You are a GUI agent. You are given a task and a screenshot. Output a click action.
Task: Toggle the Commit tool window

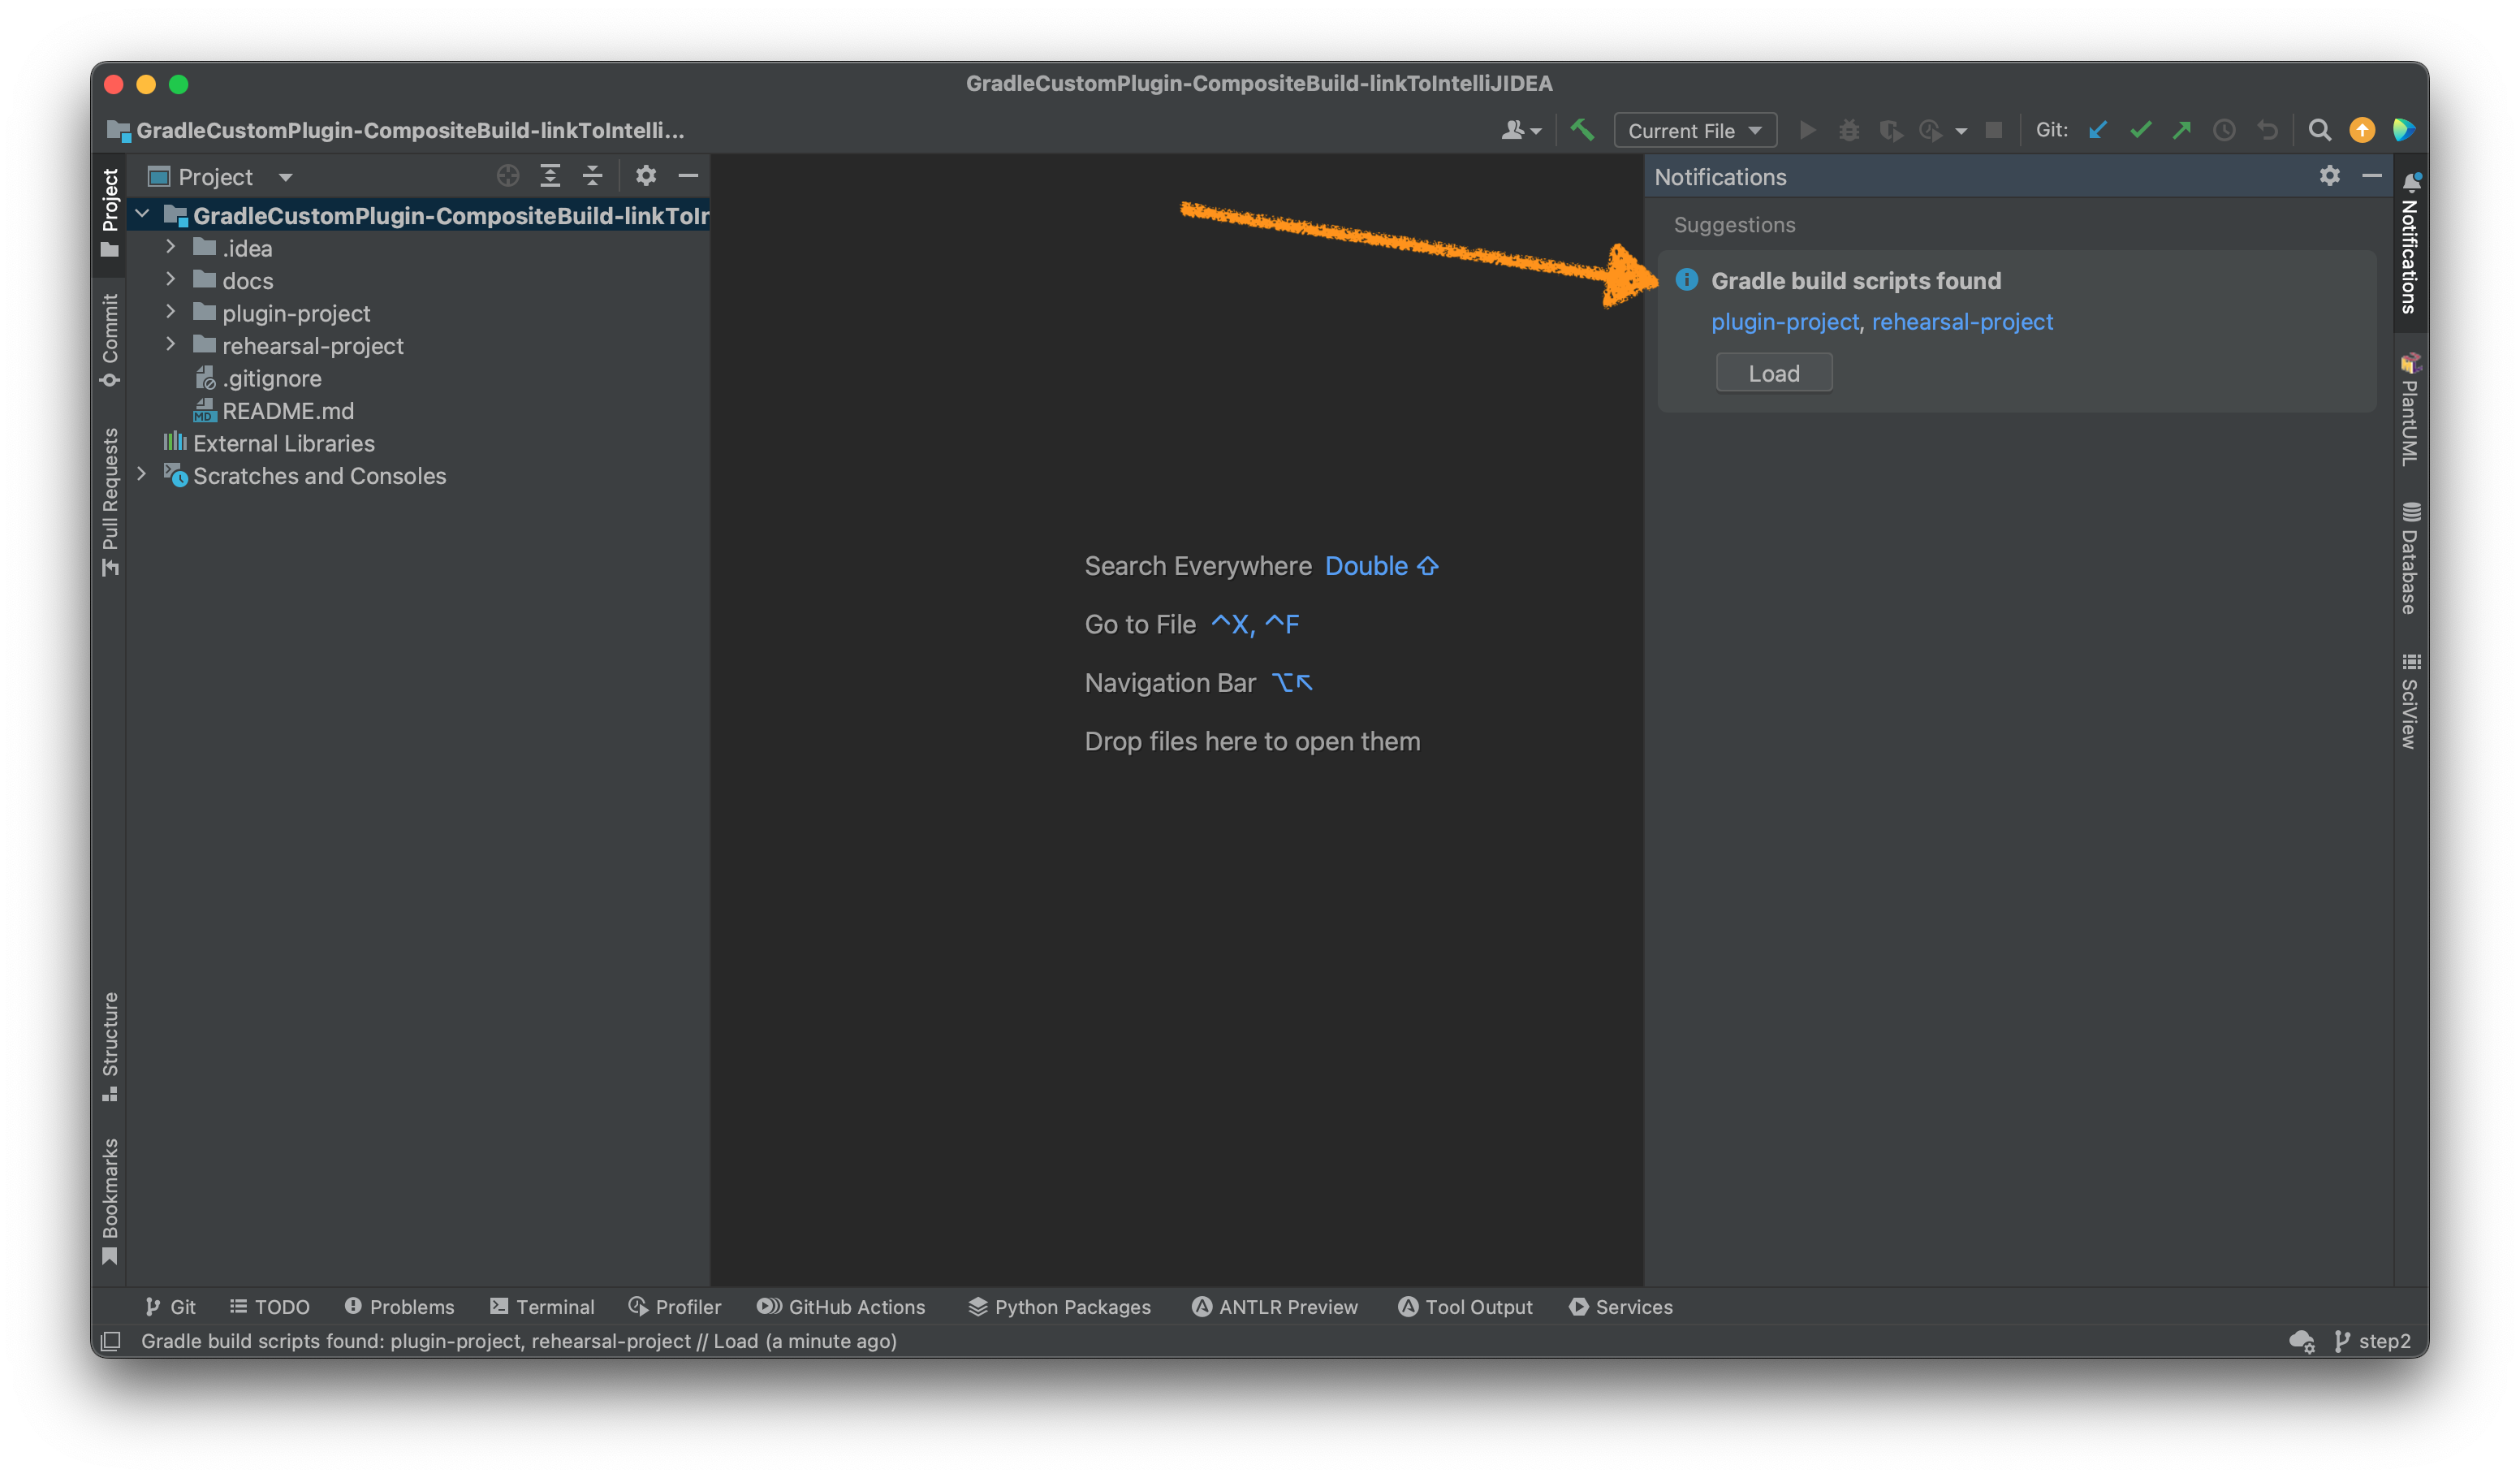click(x=110, y=340)
